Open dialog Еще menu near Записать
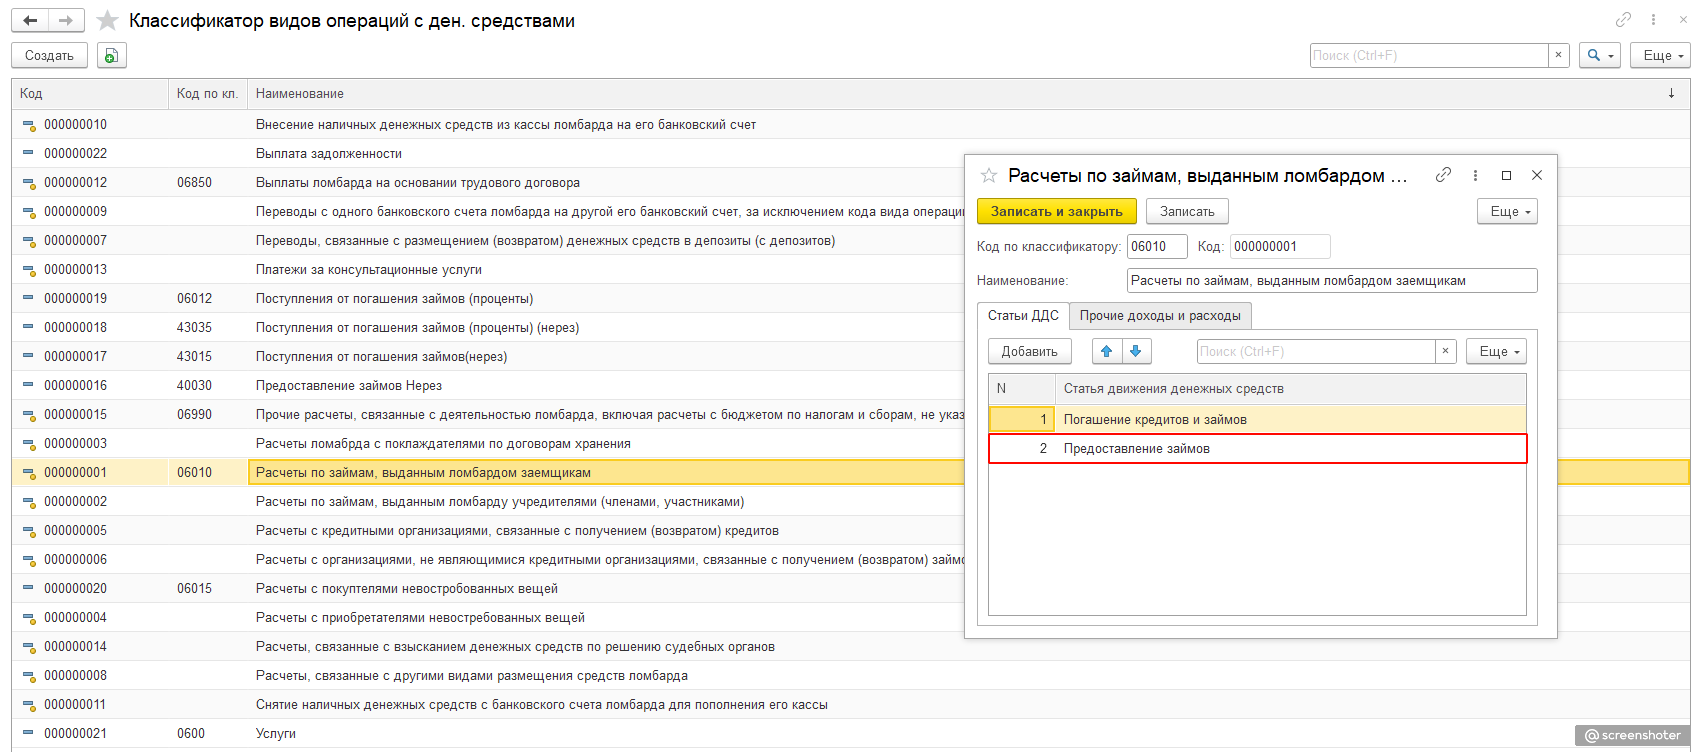This screenshot has width=1697, height=752. coord(1507,211)
